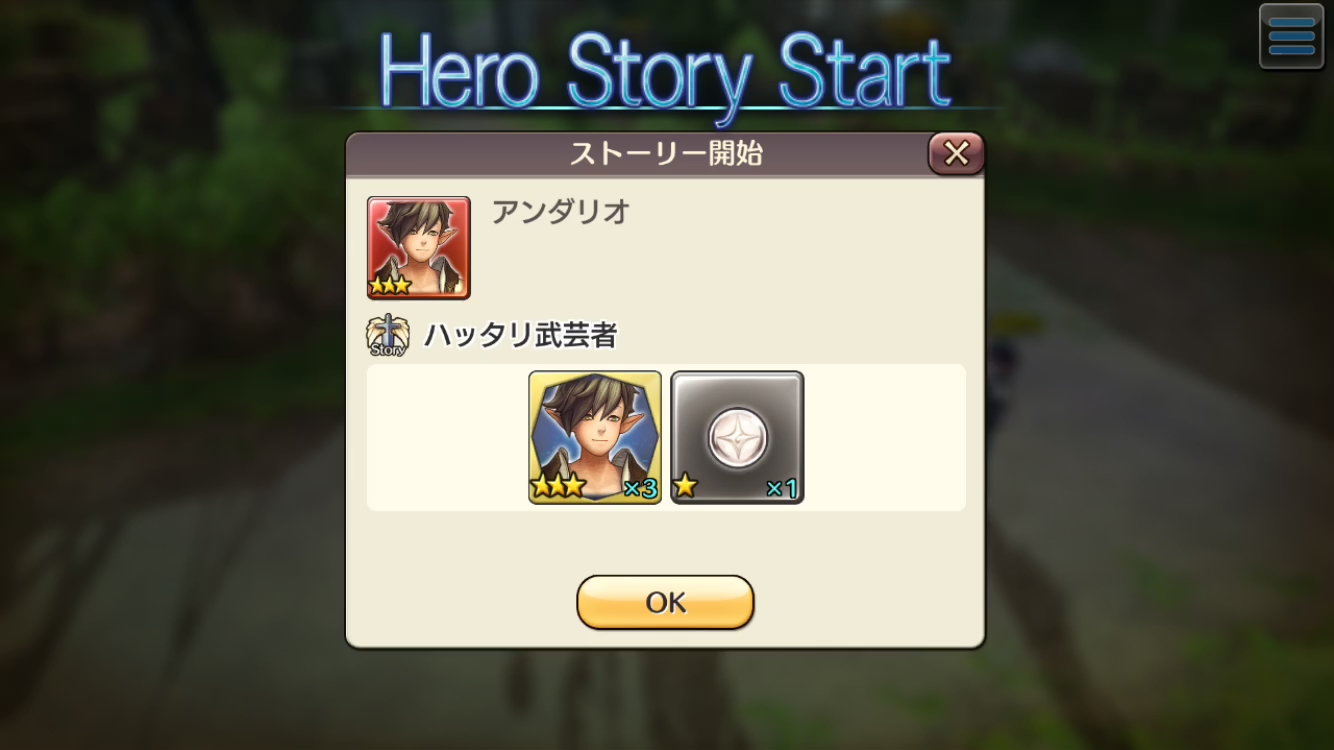Tap the ×3 quantity on hero shard

(x=640, y=489)
